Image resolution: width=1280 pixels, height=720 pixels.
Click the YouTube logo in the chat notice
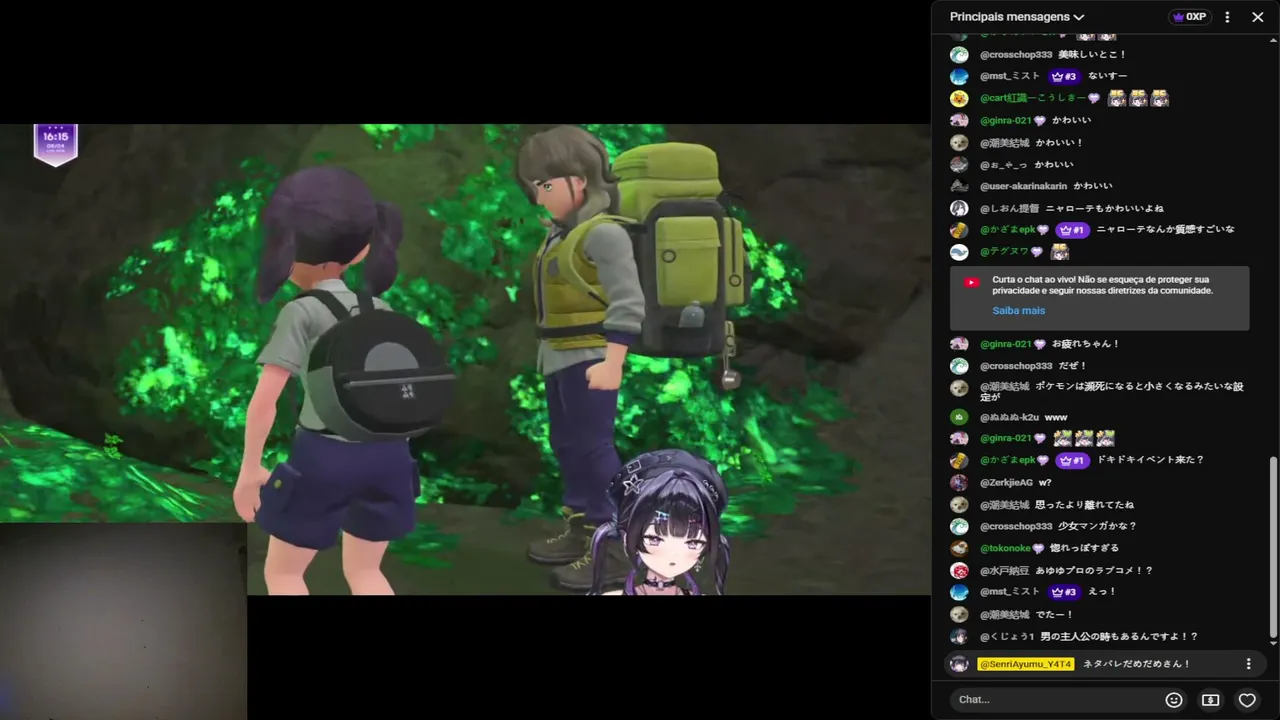coord(971,282)
